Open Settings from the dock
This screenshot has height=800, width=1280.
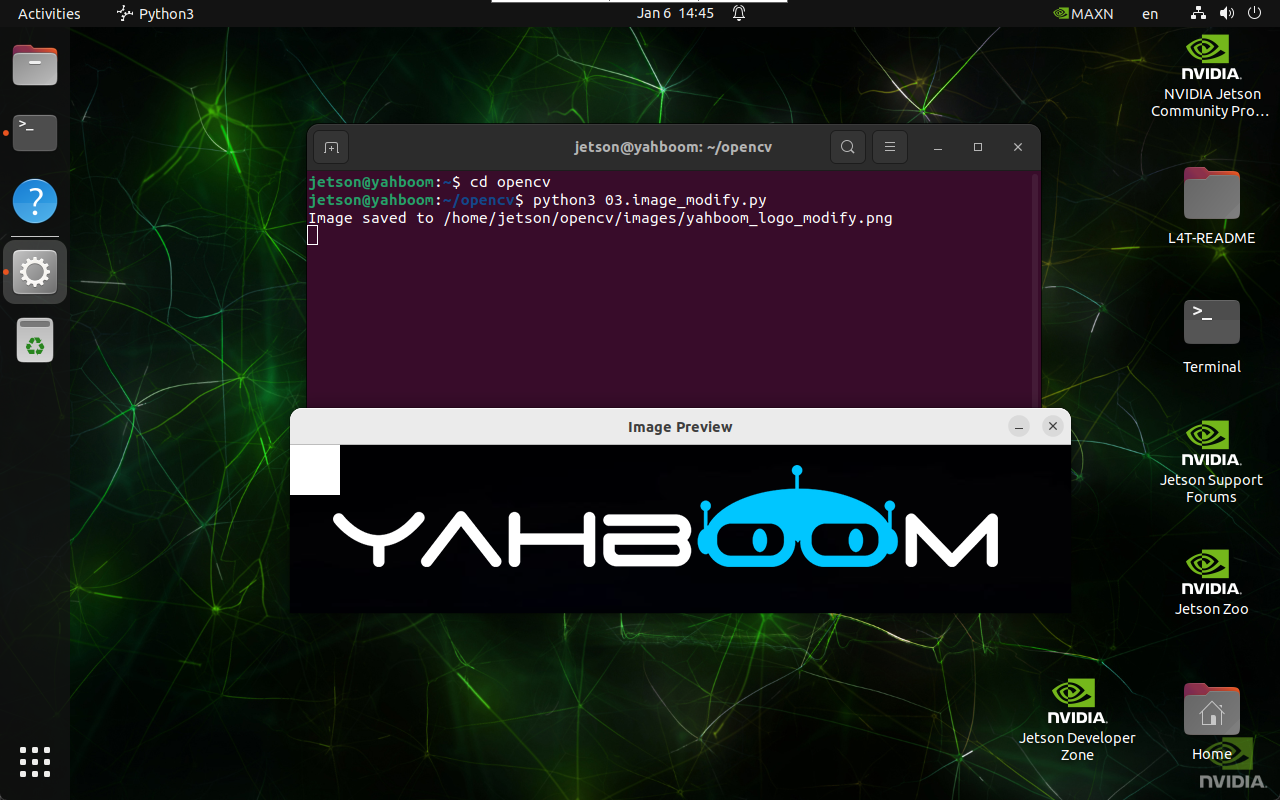pyautogui.click(x=35, y=271)
